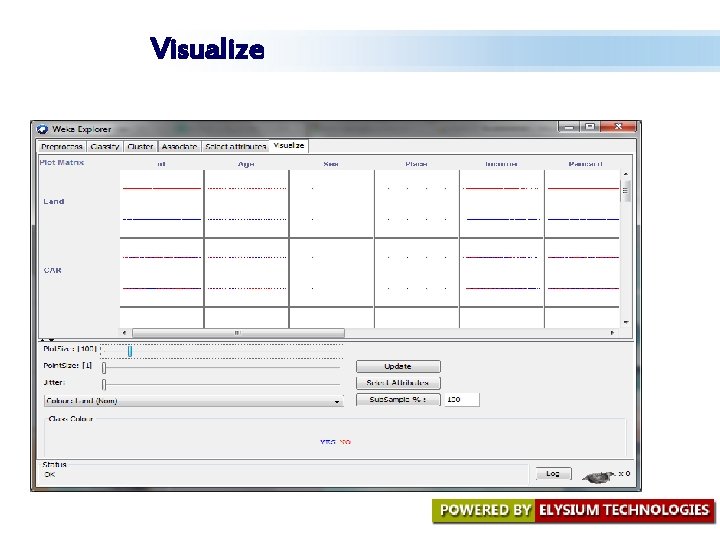Open the Land versus Age scatter plot

(x=247, y=204)
